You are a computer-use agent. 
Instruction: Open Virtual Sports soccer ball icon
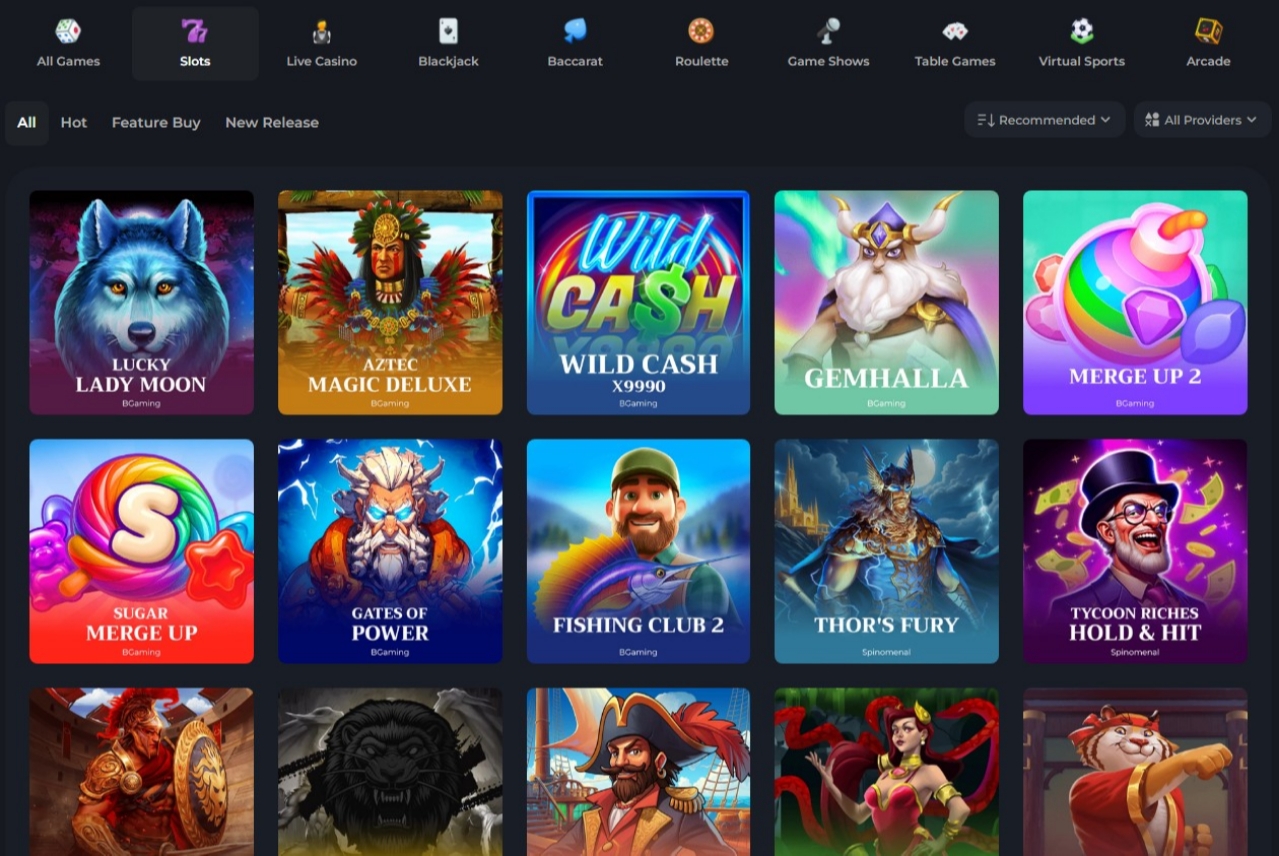tap(1082, 31)
